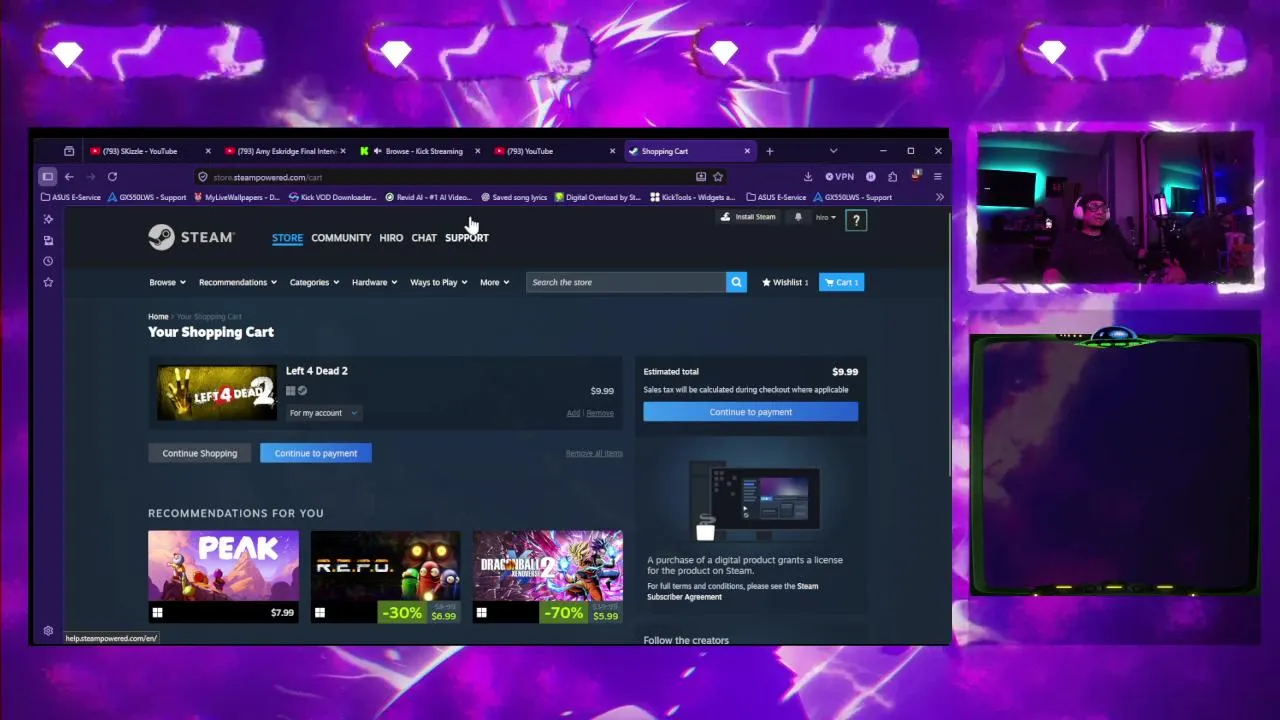Open the sidebar settings gear icon
Image resolution: width=1280 pixels, height=720 pixels.
tap(48, 631)
